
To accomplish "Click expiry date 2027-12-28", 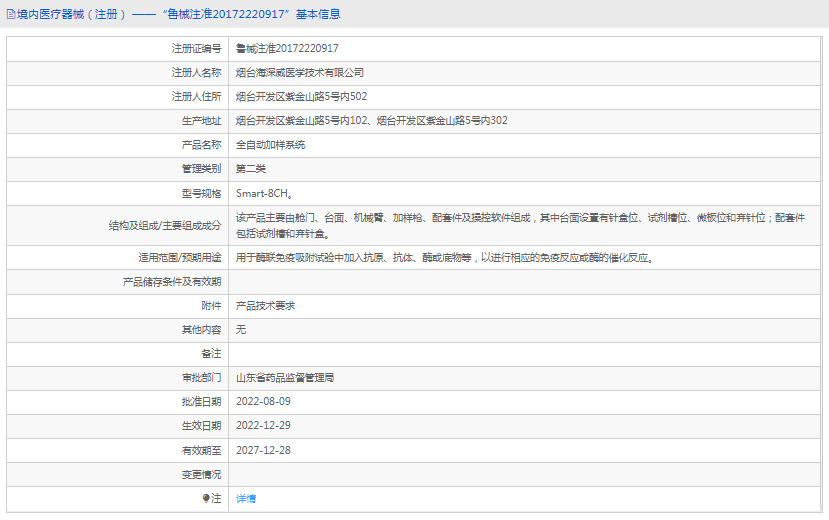I will 263,450.
